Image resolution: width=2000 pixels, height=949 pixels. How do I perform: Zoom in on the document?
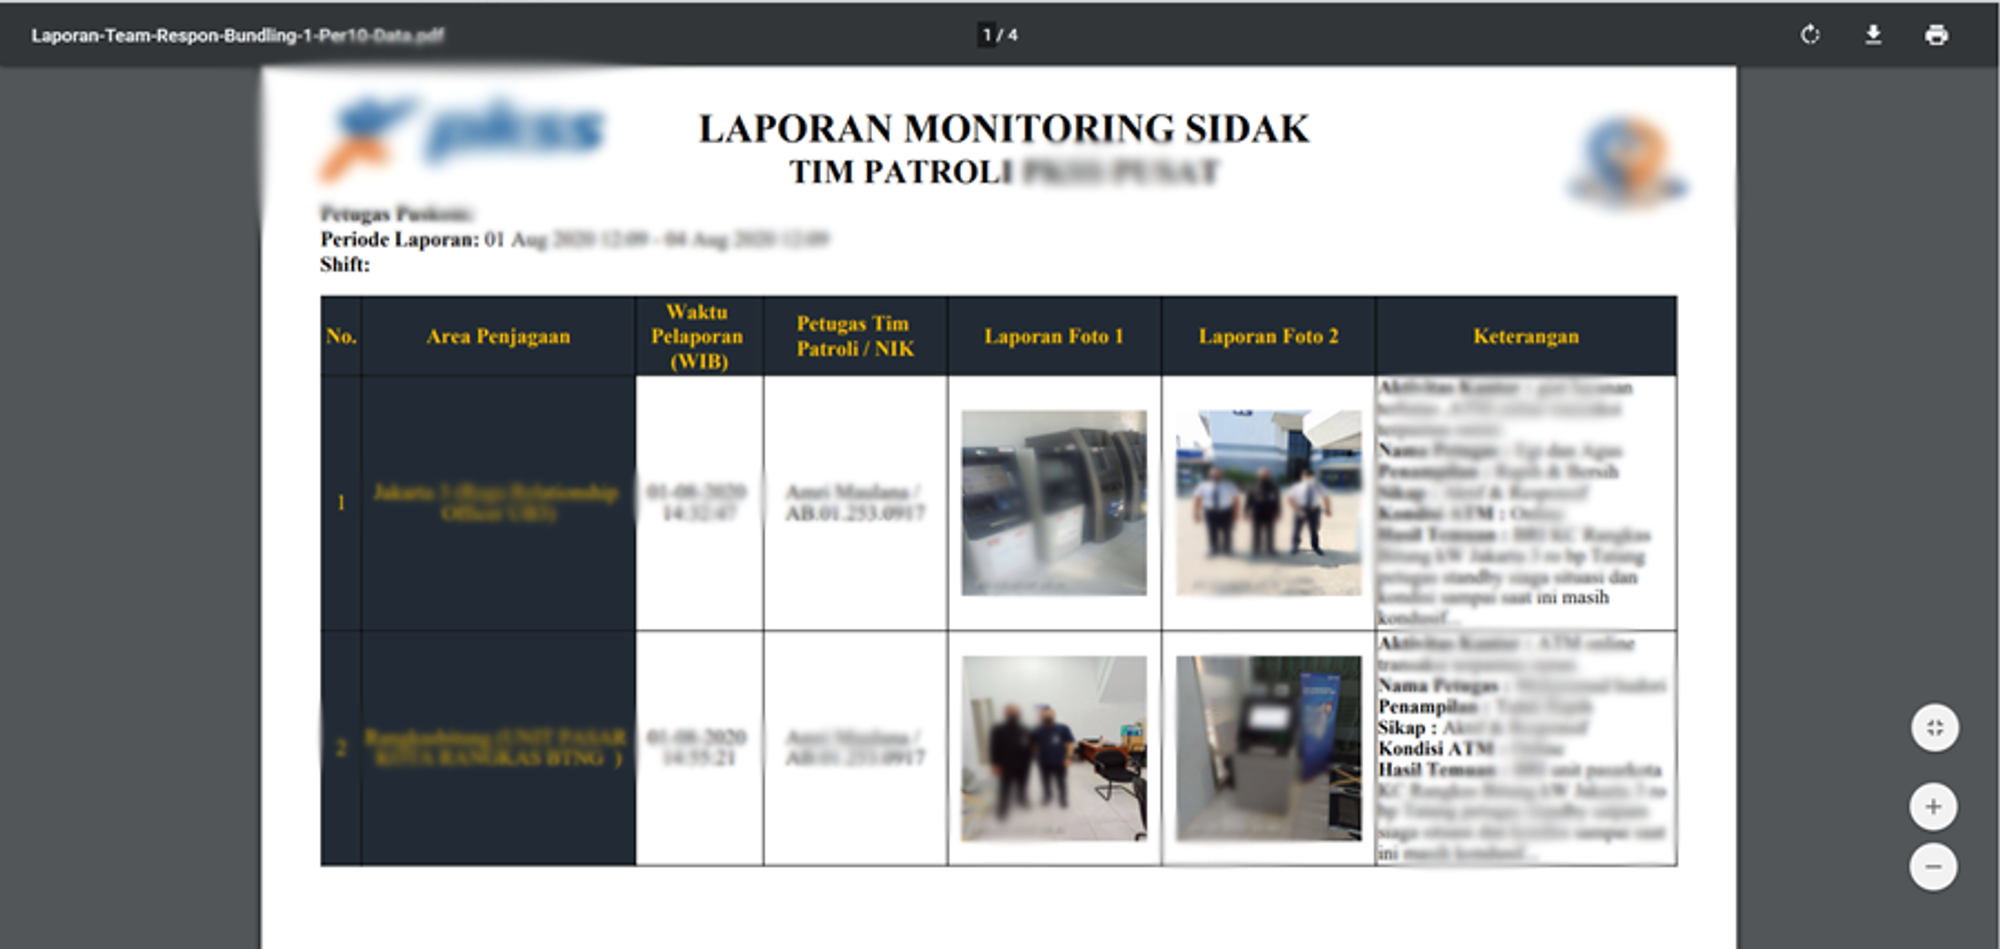pos(1934,807)
